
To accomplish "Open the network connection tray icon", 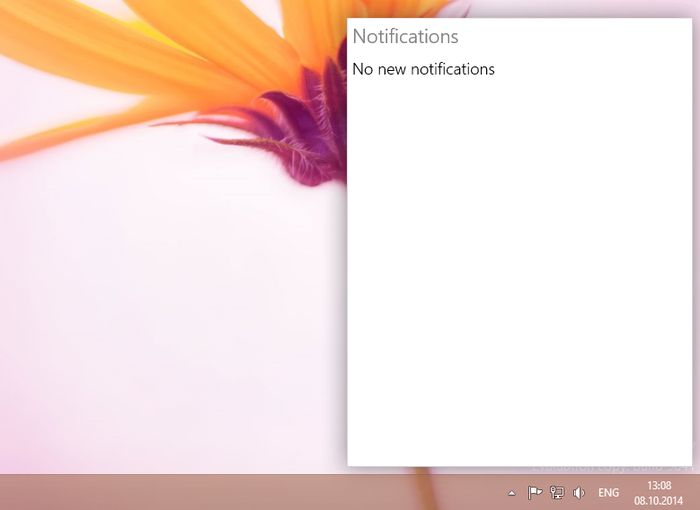I will pos(557,493).
